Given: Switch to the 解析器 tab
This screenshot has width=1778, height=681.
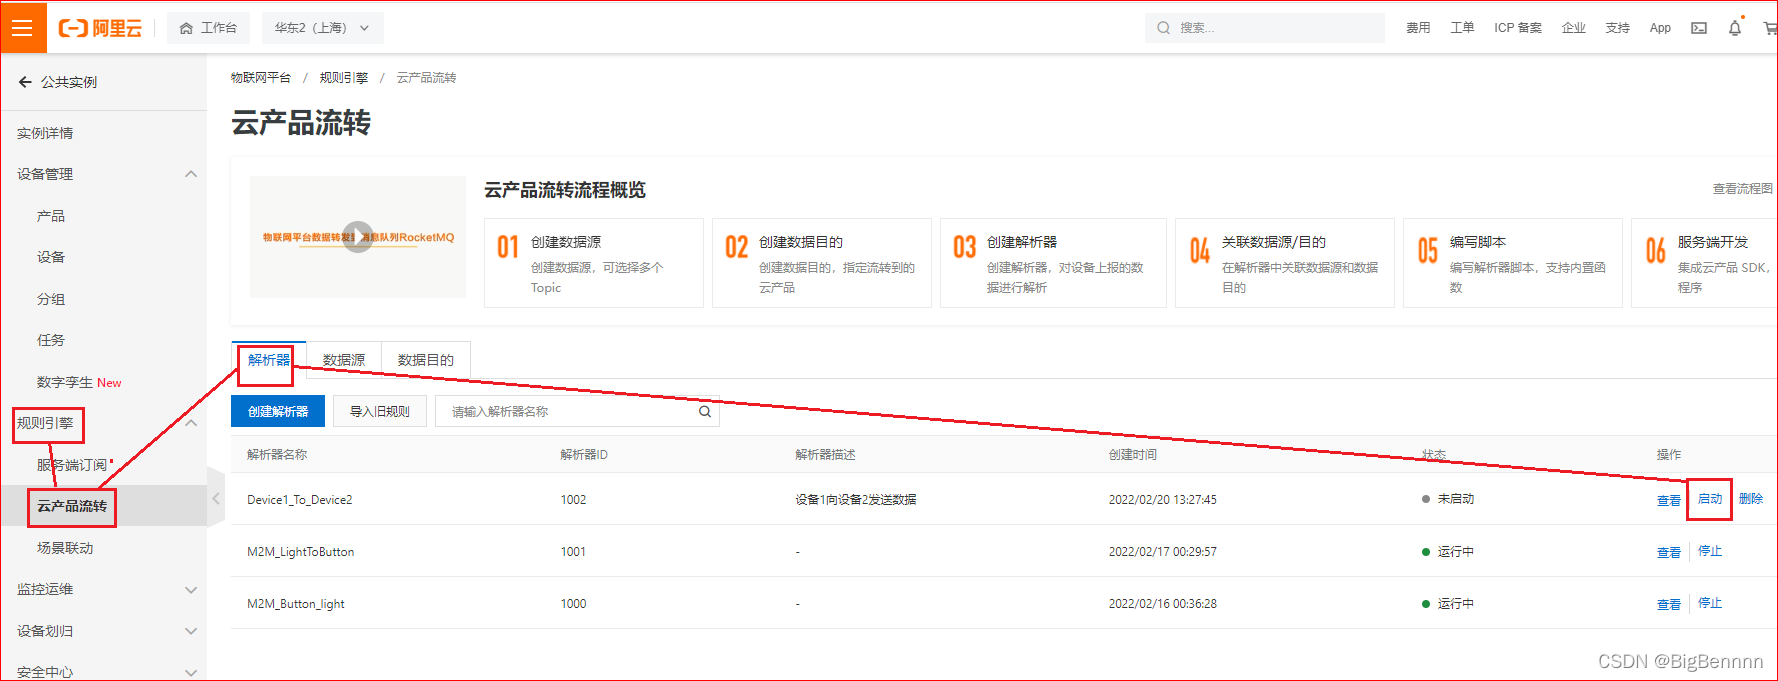Looking at the screenshot, I should click(269, 360).
